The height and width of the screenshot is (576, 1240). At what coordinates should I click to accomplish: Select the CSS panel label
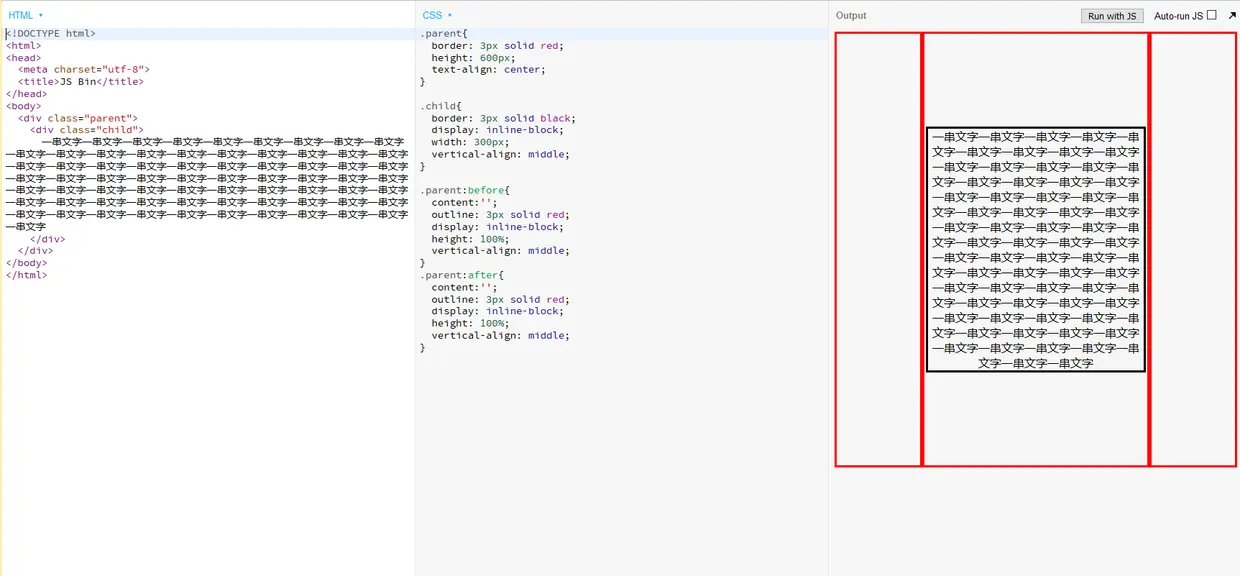(432, 15)
